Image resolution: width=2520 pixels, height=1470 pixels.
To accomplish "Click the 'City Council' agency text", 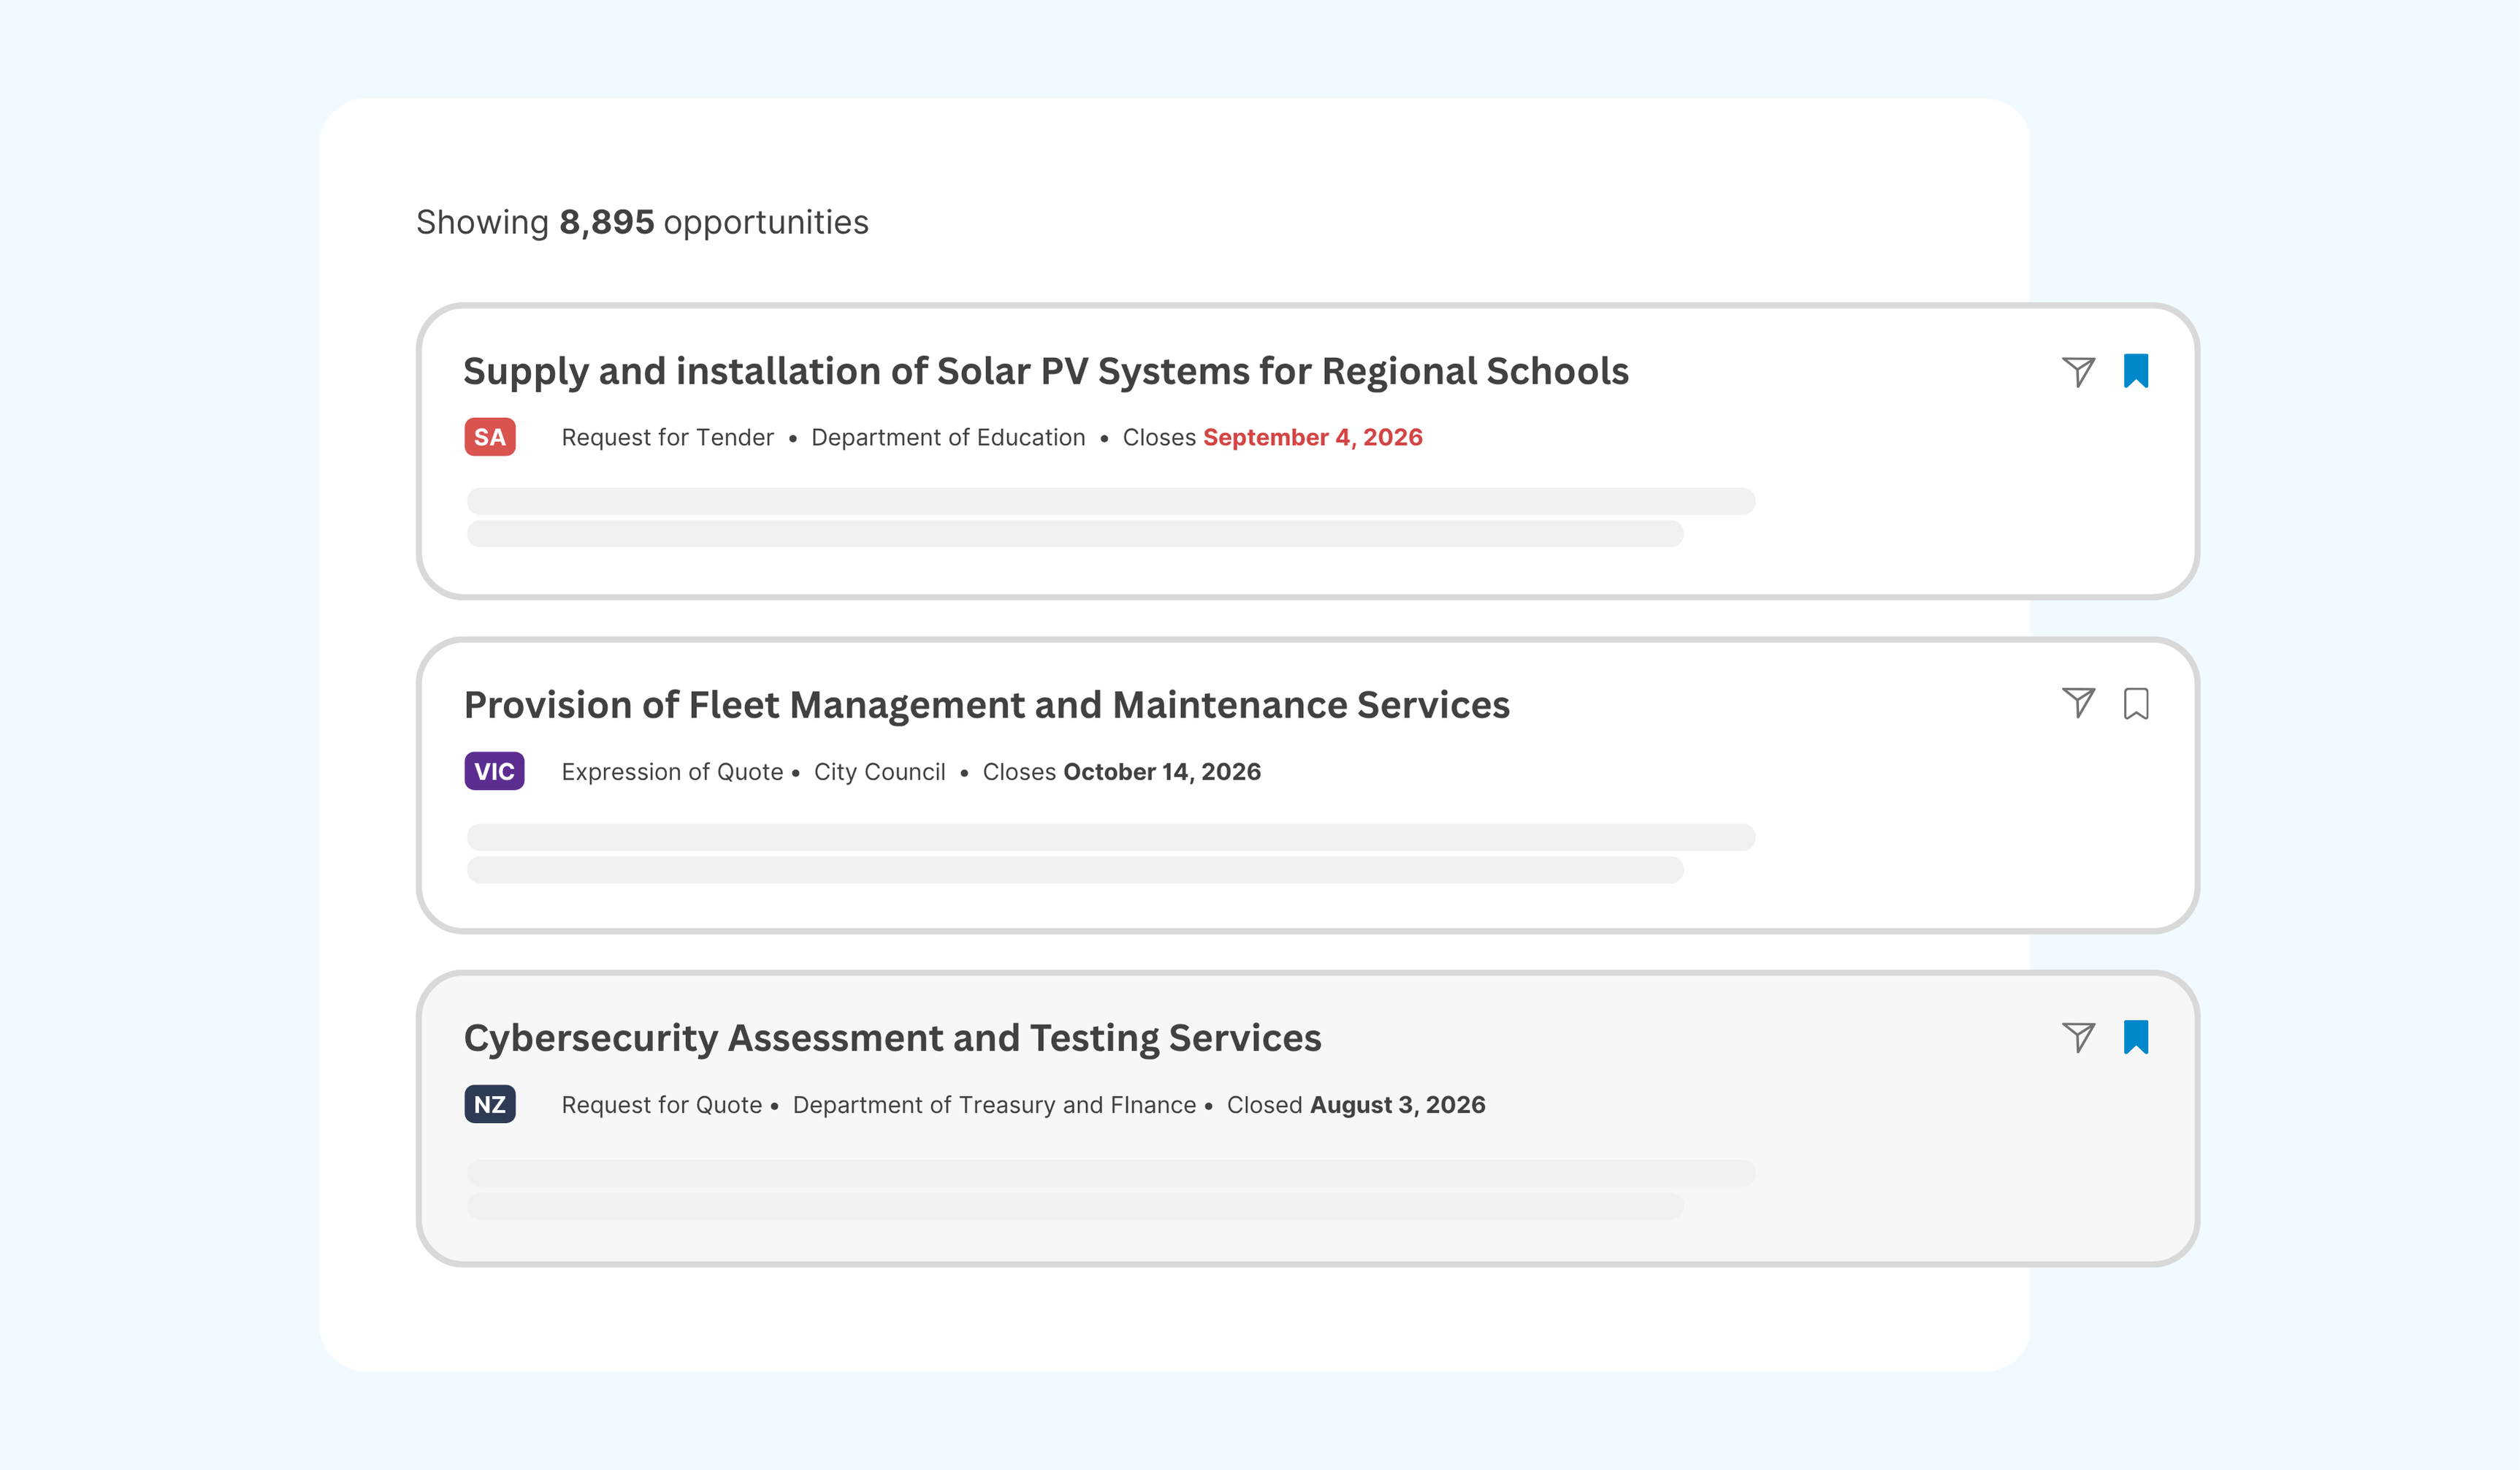I will pos(880,772).
